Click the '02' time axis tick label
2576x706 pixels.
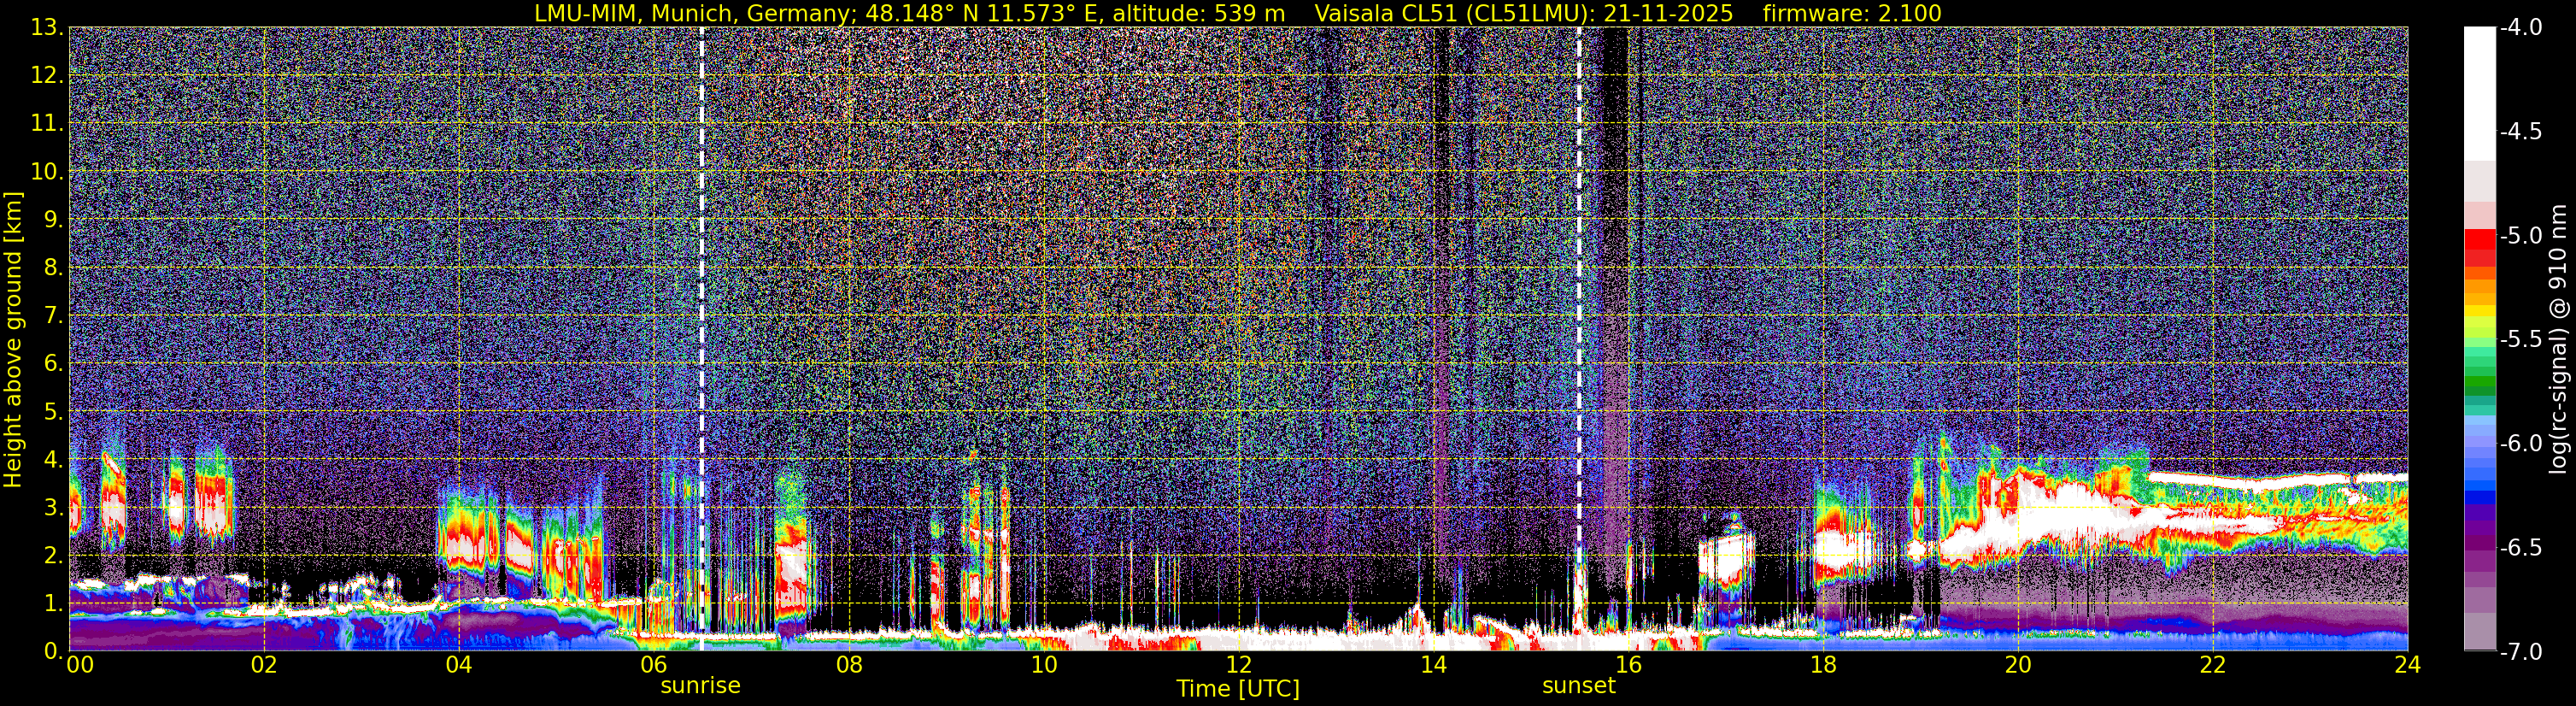[264, 665]
